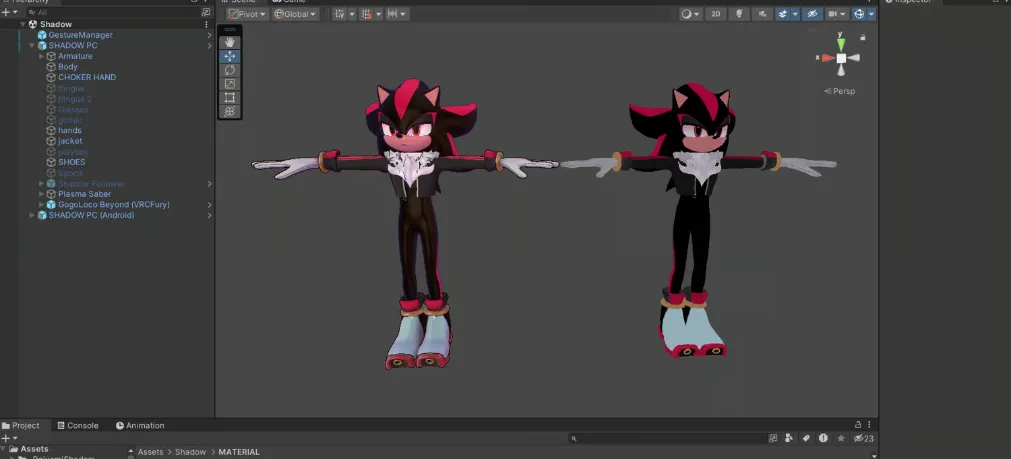
Task: Select the Transform tool
Action: point(230,111)
